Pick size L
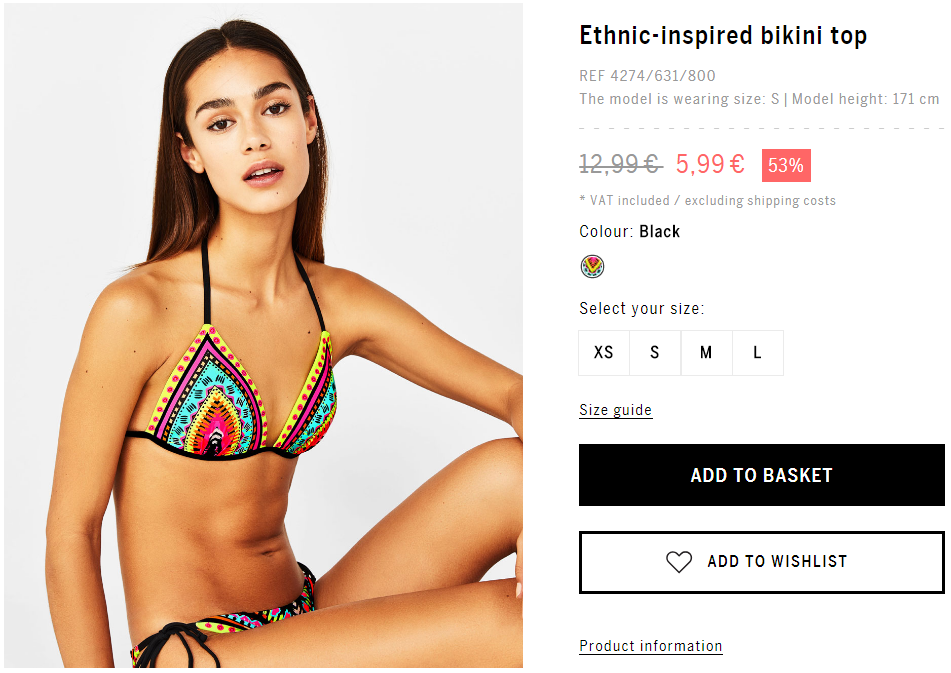The height and width of the screenshot is (673, 951). click(758, 353)
